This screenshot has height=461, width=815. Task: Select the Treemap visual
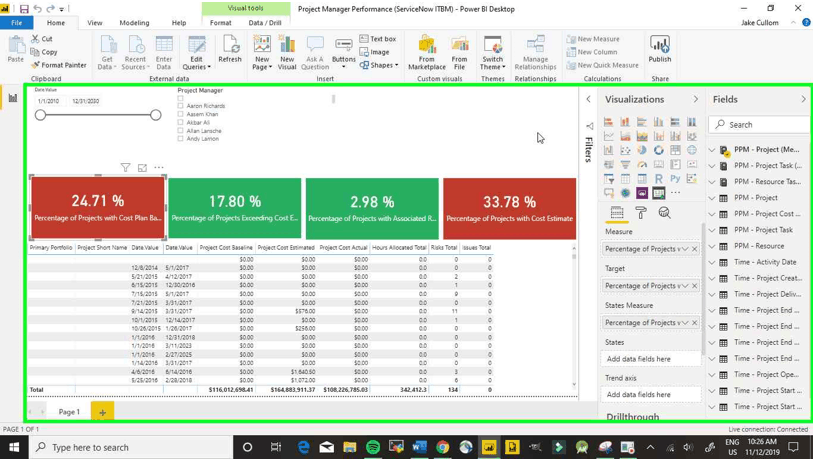[x=675, y=150]
